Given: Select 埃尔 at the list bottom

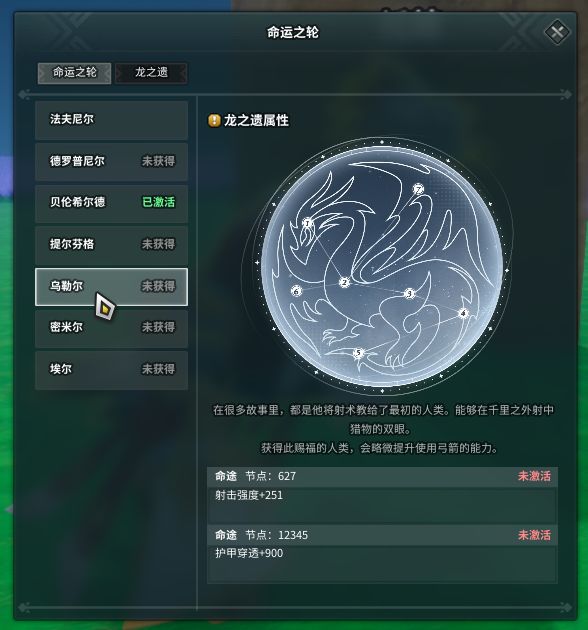Looking at the screenshot, I should coord(111,369).
